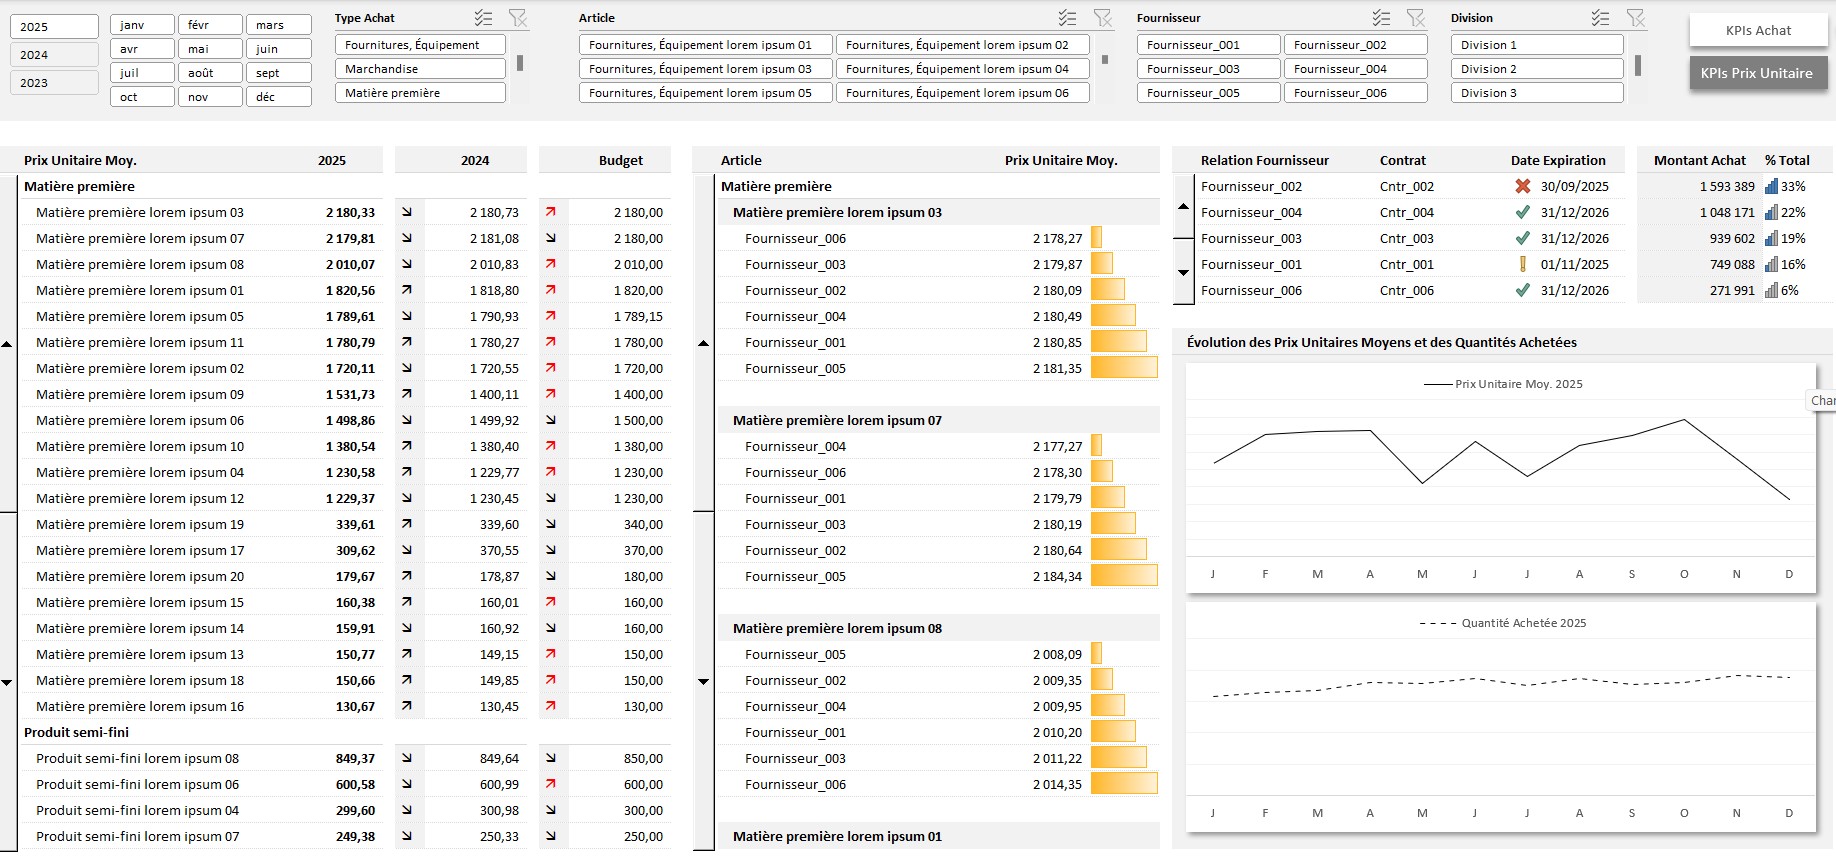Clear filter on the Article slicer

1102,18
